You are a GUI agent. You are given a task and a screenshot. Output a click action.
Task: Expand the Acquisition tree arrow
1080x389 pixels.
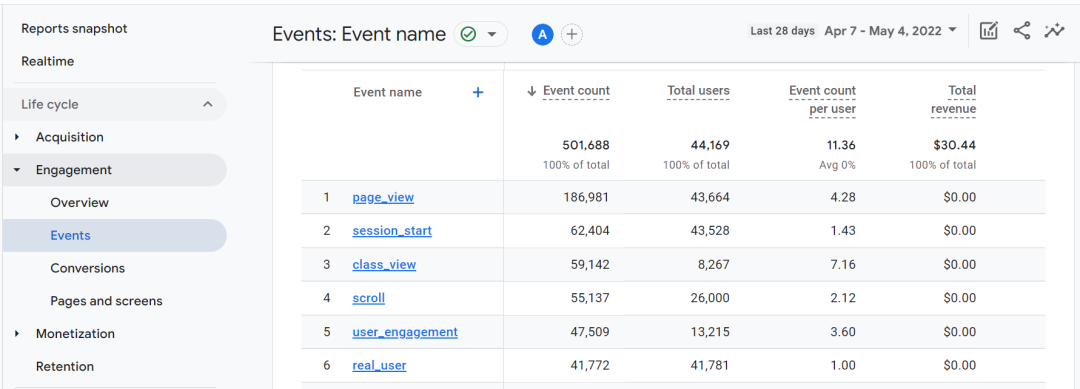pos(17,138)
